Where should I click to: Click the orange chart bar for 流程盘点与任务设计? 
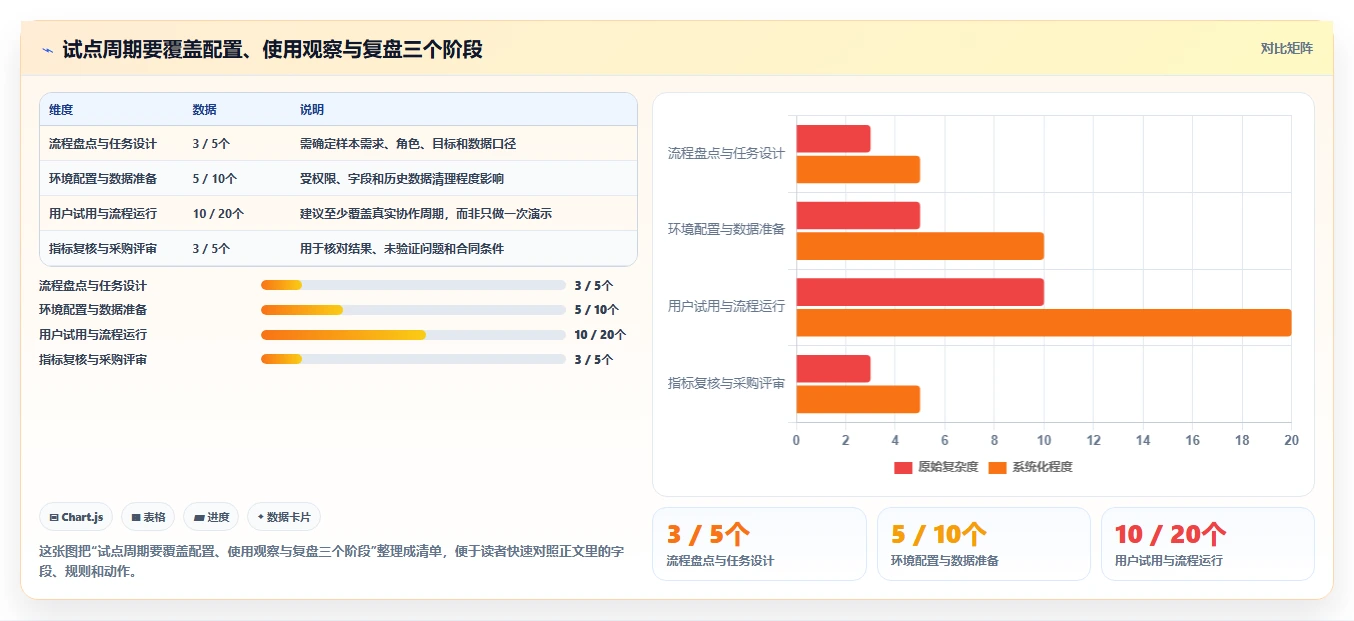858,169
